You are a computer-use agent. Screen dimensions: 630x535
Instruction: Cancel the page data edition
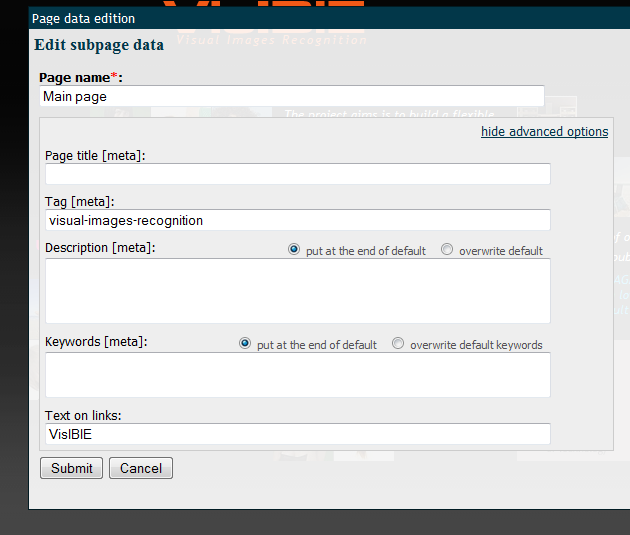point(141,468)
